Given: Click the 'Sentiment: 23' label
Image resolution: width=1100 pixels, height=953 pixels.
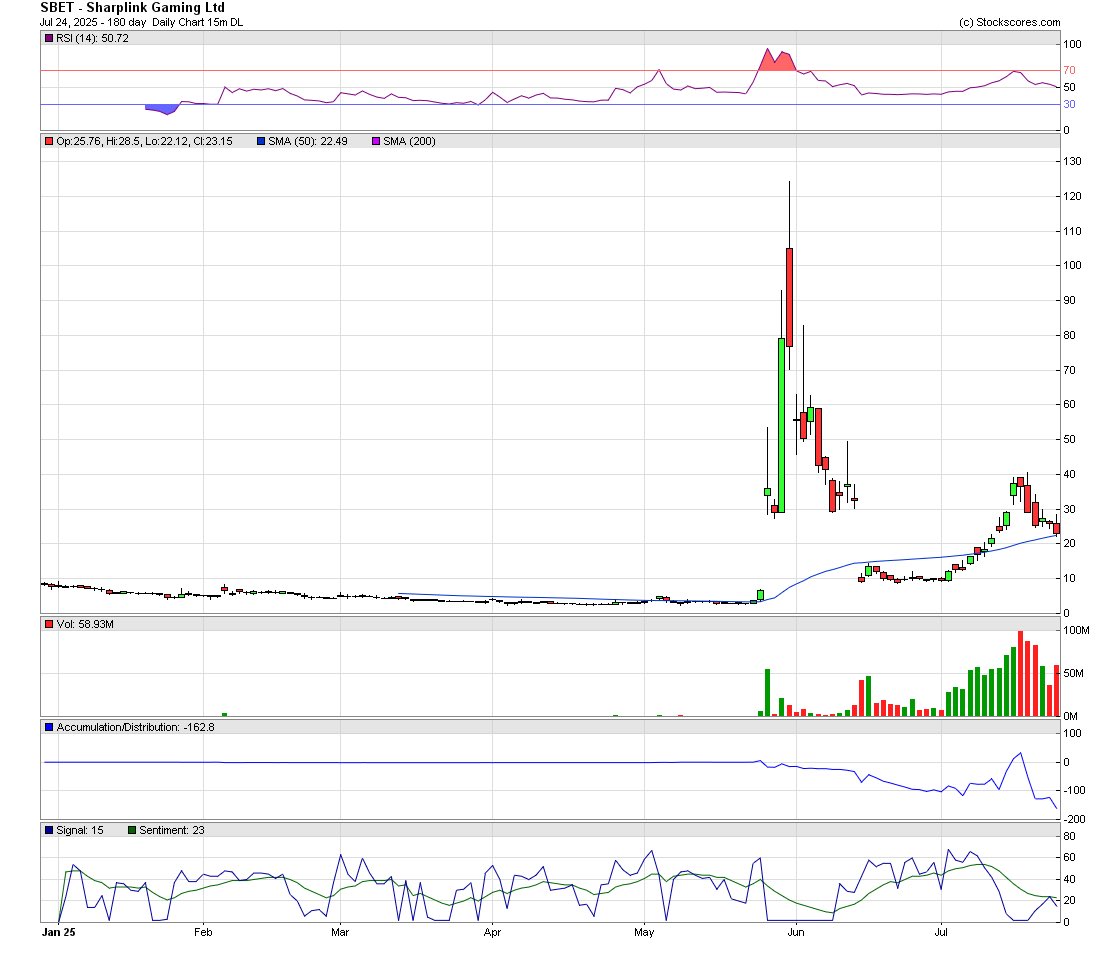Looking at the screenshot, I should point(172,830).
